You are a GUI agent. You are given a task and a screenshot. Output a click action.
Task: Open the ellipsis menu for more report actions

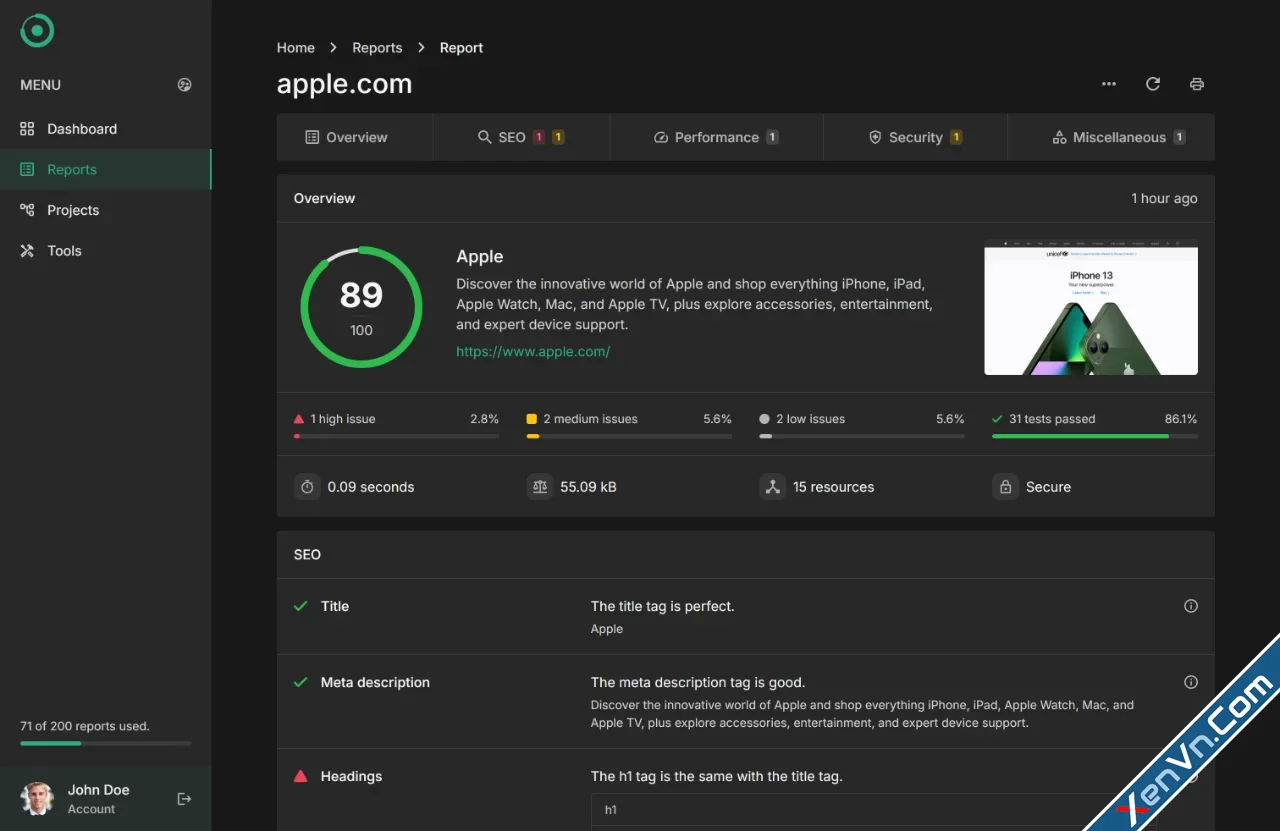(1108, 84)
